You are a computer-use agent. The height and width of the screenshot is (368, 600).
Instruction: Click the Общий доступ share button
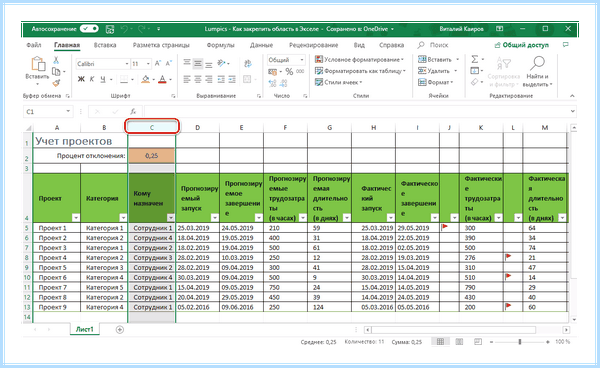522,45
